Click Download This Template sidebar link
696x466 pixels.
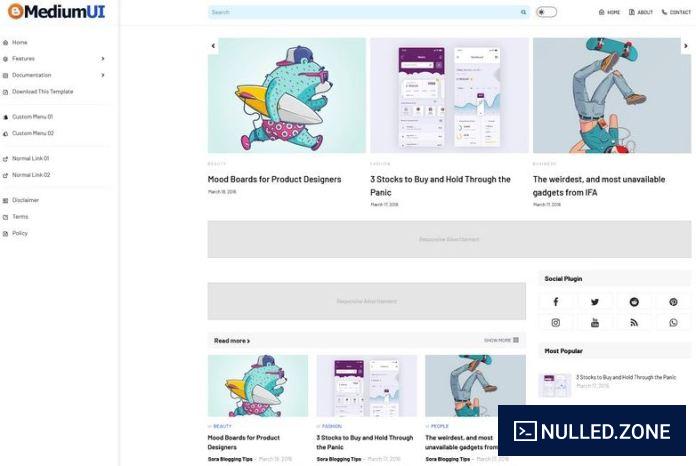click(43, 91)
